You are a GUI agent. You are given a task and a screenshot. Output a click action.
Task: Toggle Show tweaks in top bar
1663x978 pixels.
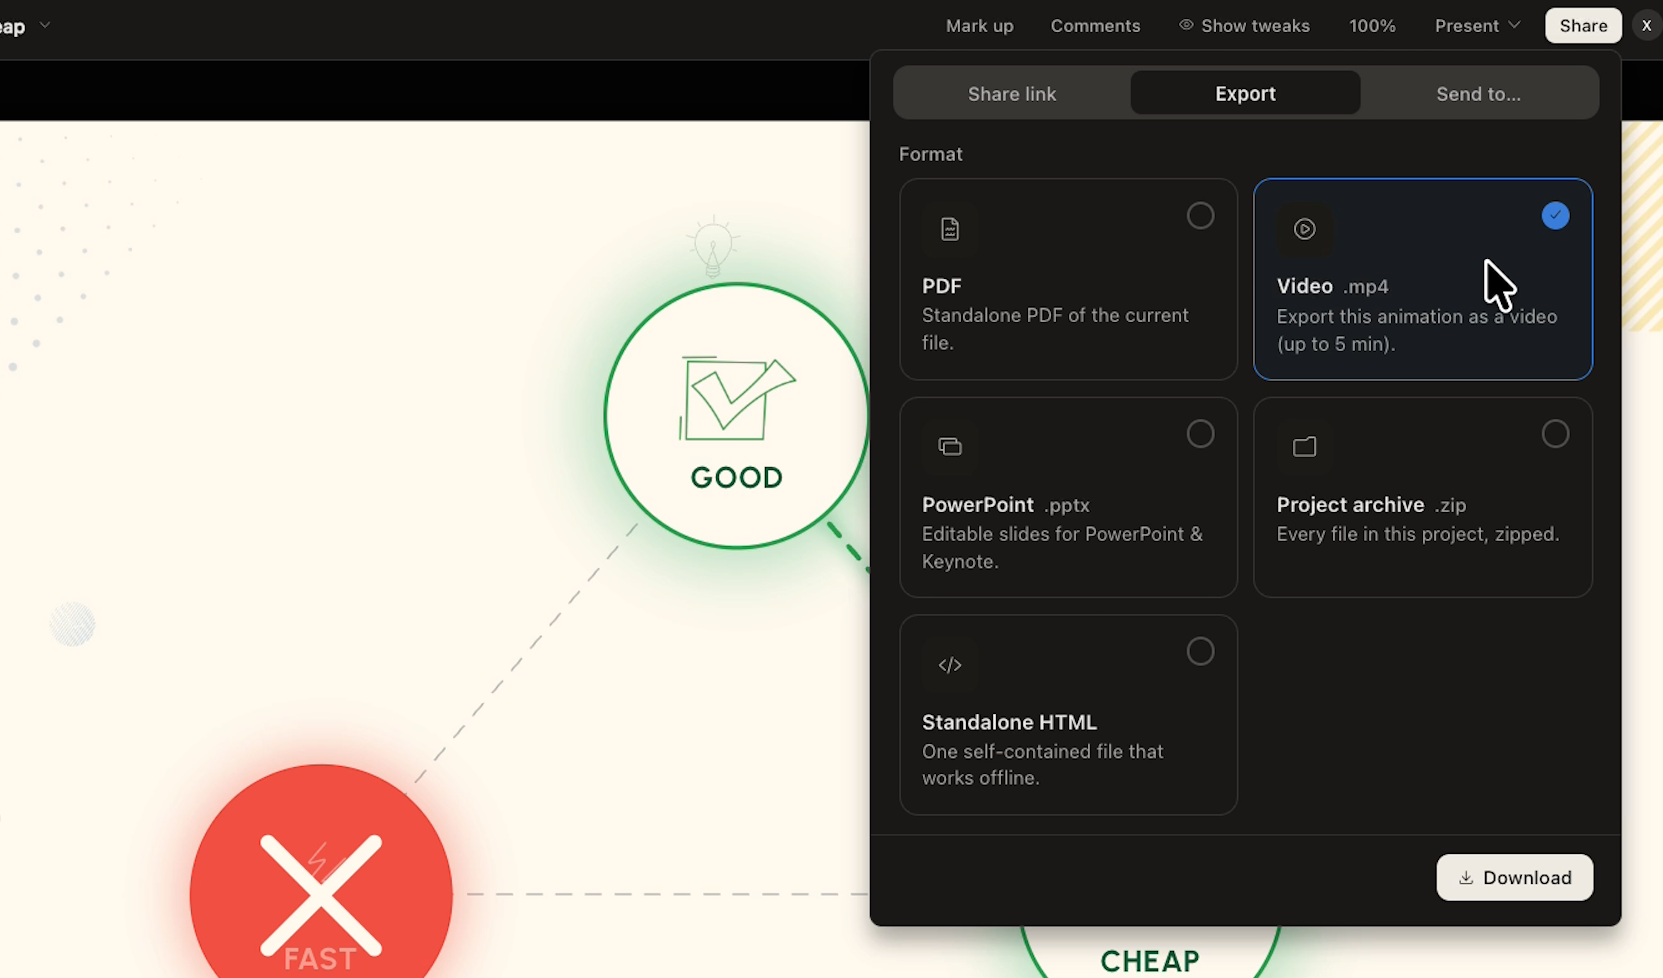(x=1244, y=26)
